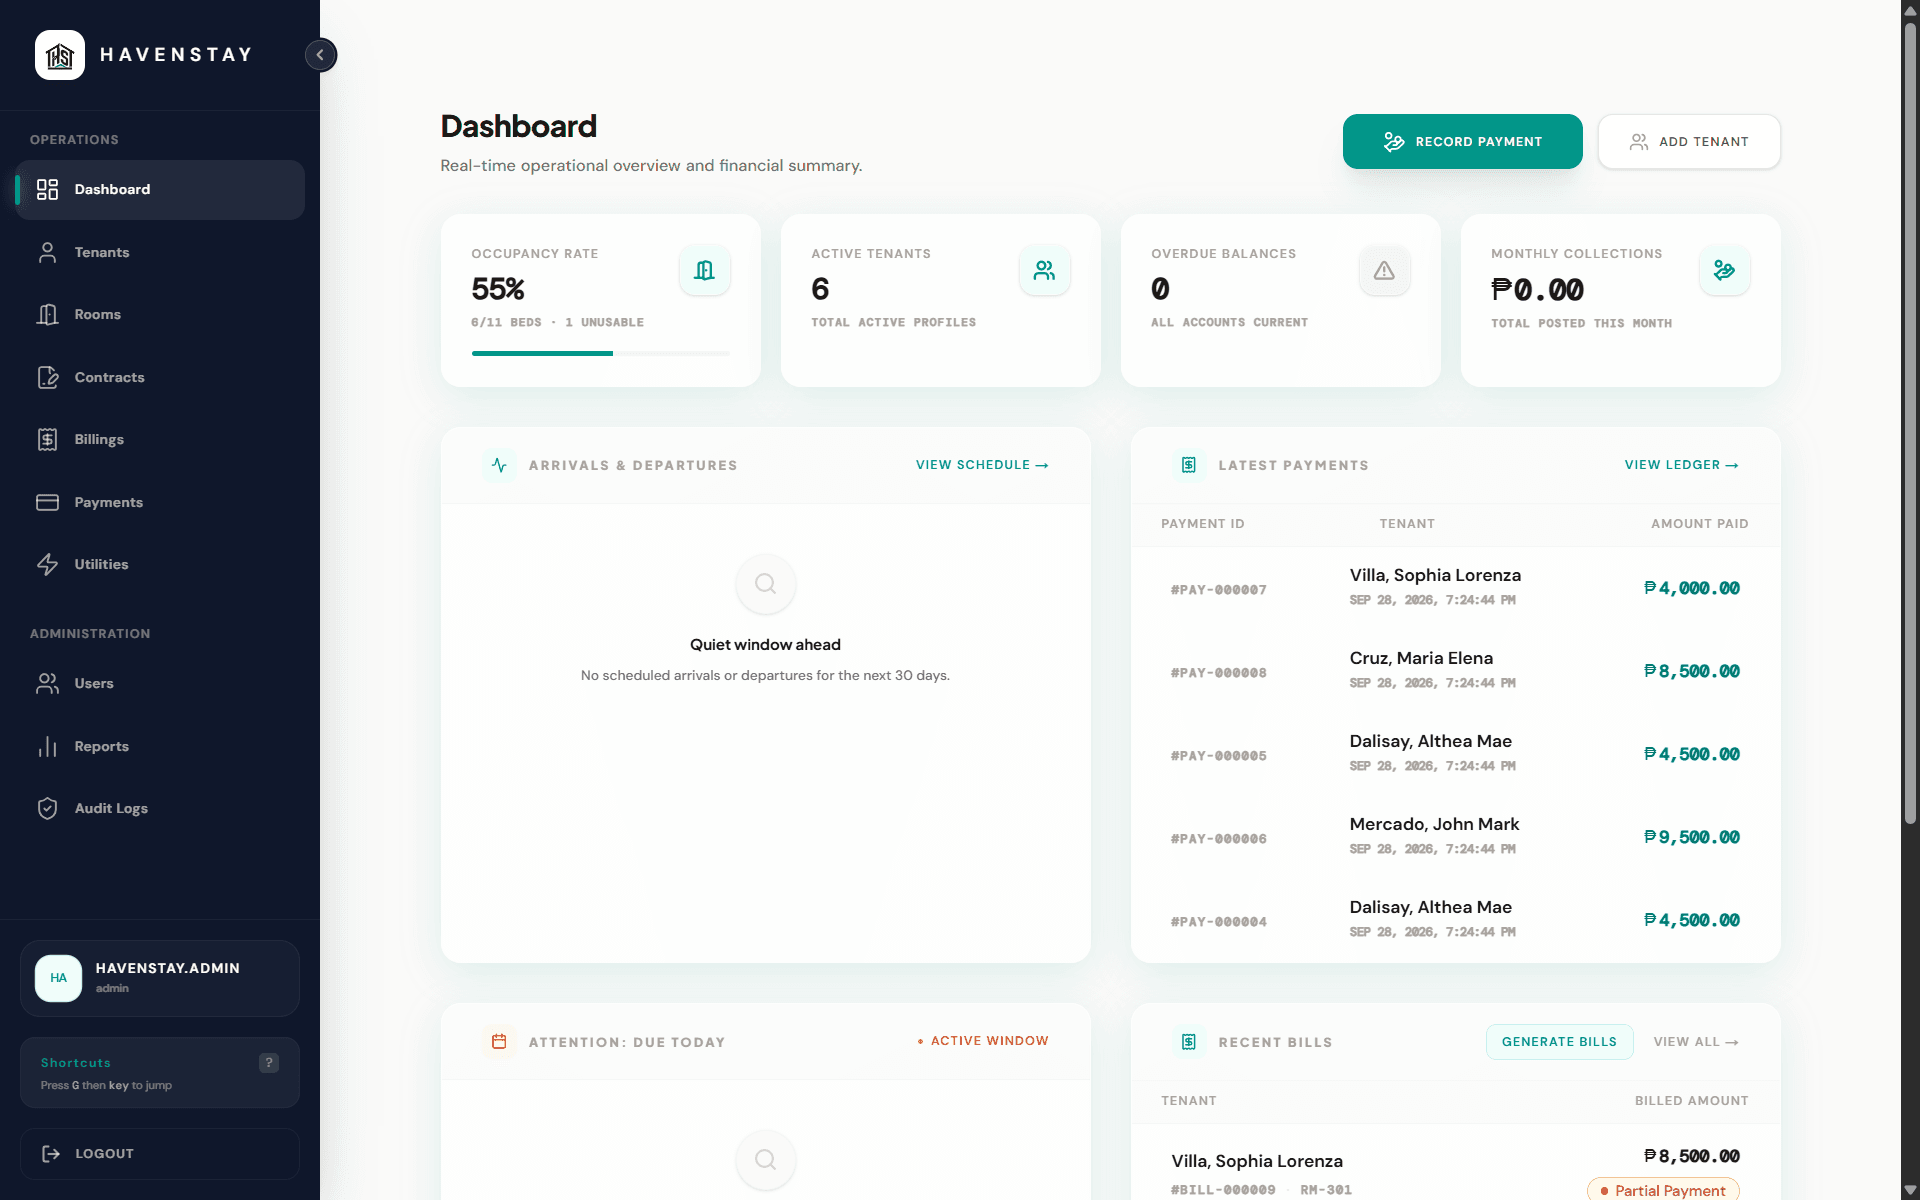Viewport: 1920px width, 1200px height.
Task: Click the Occupancy Rate door icon
Action: tap(705, 270)
